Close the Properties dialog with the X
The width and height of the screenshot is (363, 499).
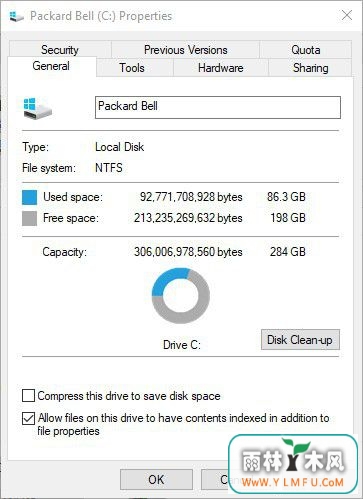[347, 15]
